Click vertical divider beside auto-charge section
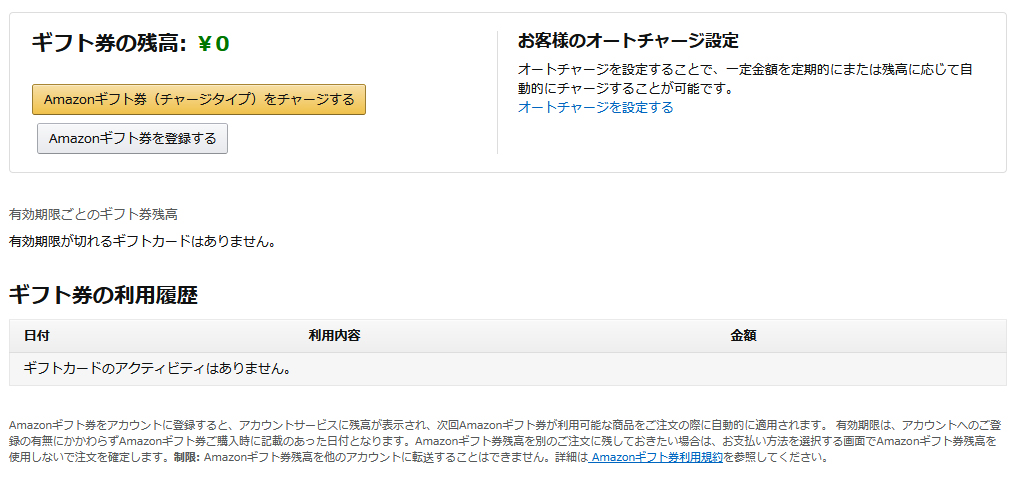The image size is (1017, 478). click(497, 92)
